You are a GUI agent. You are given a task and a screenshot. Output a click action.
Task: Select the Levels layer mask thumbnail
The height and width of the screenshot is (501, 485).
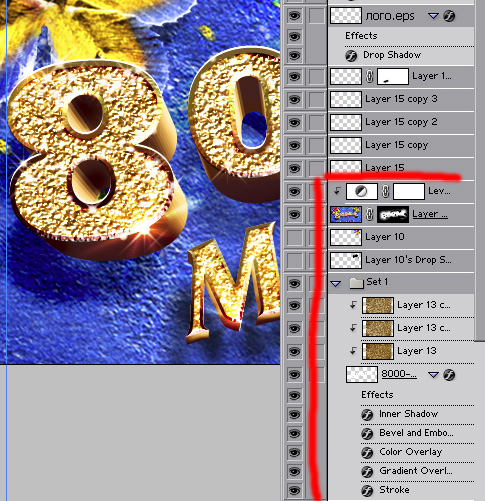click(x=409, y=191)
